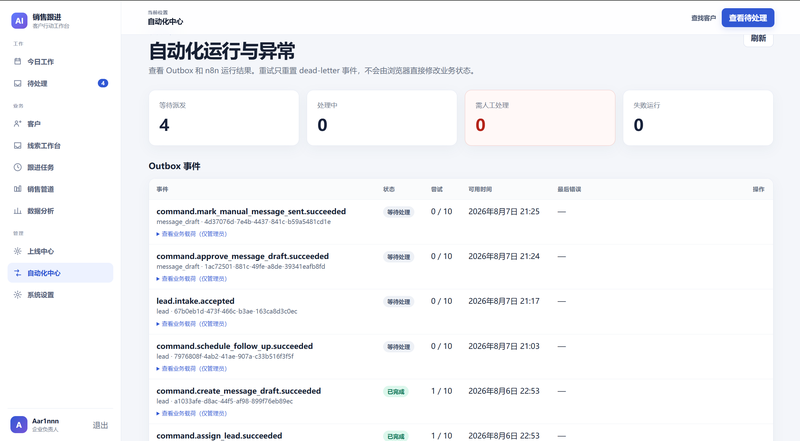The image size is (800, 441).
Task: Open 系统设置 menu item
Action: pos(60,295)
